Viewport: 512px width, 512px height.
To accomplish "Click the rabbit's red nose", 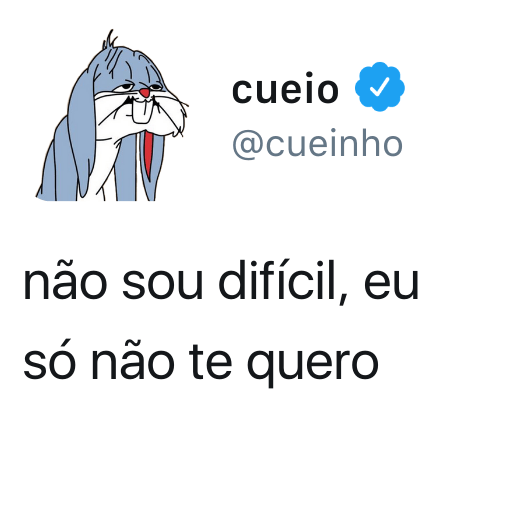I will coord(145,93).
